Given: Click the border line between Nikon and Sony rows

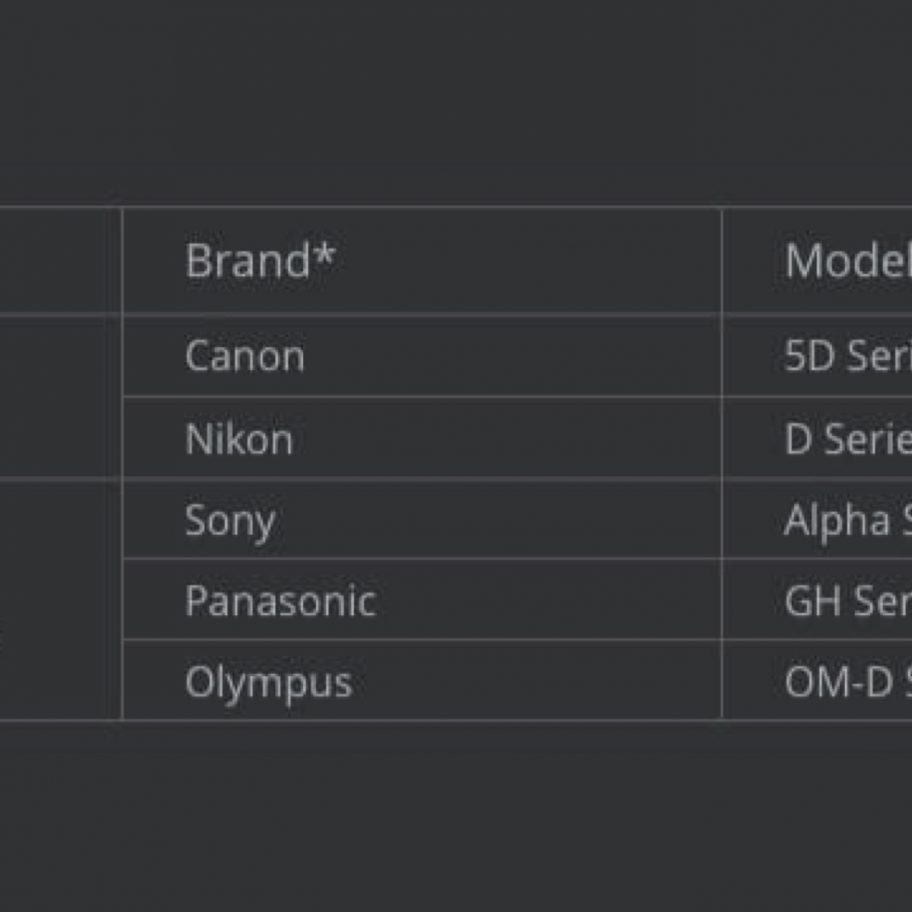Looking at the screenshot, I should point(420,479).
